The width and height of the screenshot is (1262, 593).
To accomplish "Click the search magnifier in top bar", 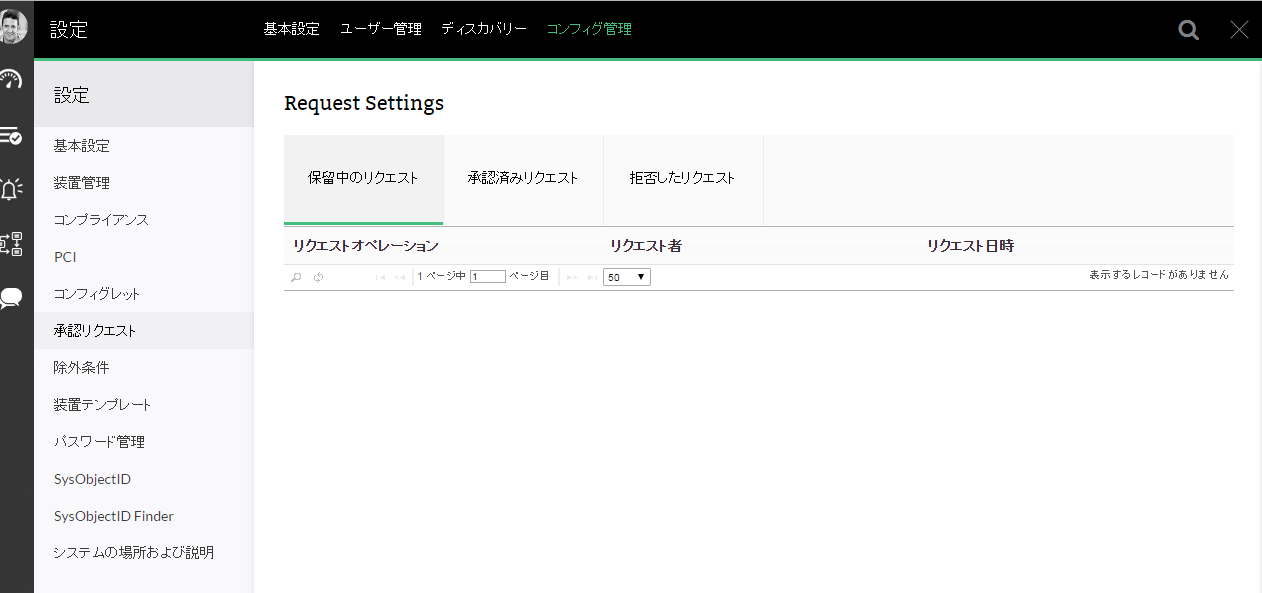I will (1188, 30).
